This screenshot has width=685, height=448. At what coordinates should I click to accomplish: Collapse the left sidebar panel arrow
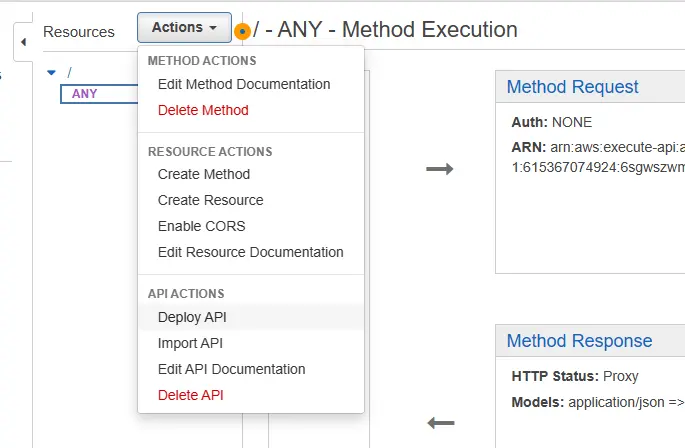tap(23, 44)
